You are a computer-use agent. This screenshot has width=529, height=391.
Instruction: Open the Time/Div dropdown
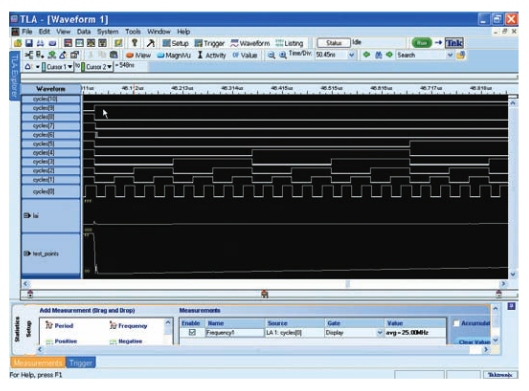352,55
